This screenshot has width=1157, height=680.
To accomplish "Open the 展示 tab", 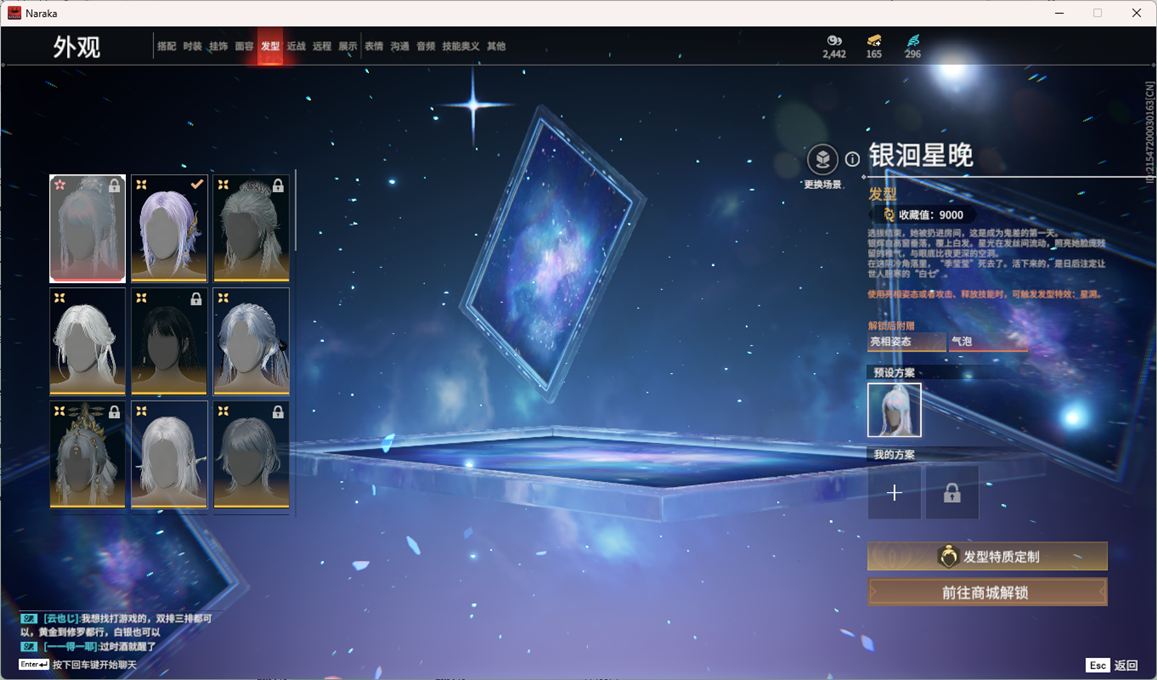I will click(x=348, y=46).
